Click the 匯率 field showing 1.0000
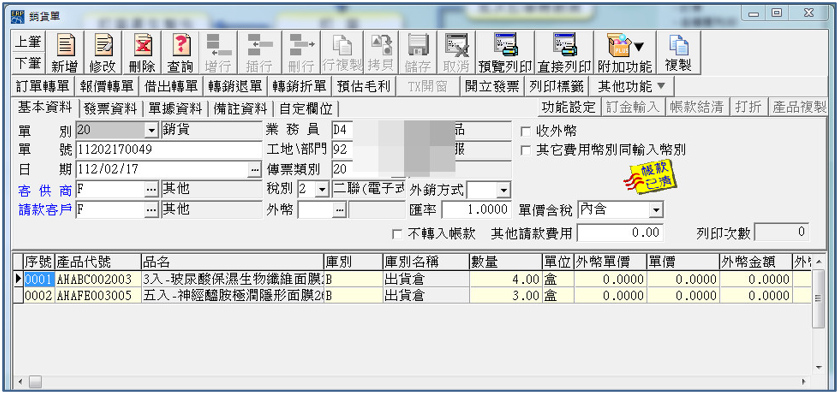This screenshot has height=394, width=840. (x=476, y=210)
